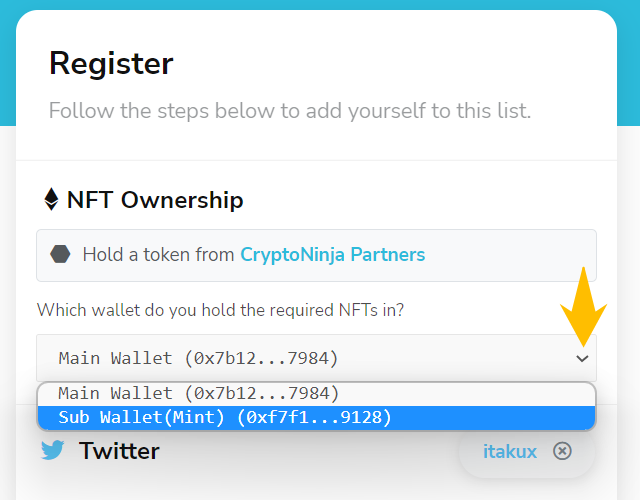Click the 'Which wallet do you hold' question text
640x500 pixels.
220,310
